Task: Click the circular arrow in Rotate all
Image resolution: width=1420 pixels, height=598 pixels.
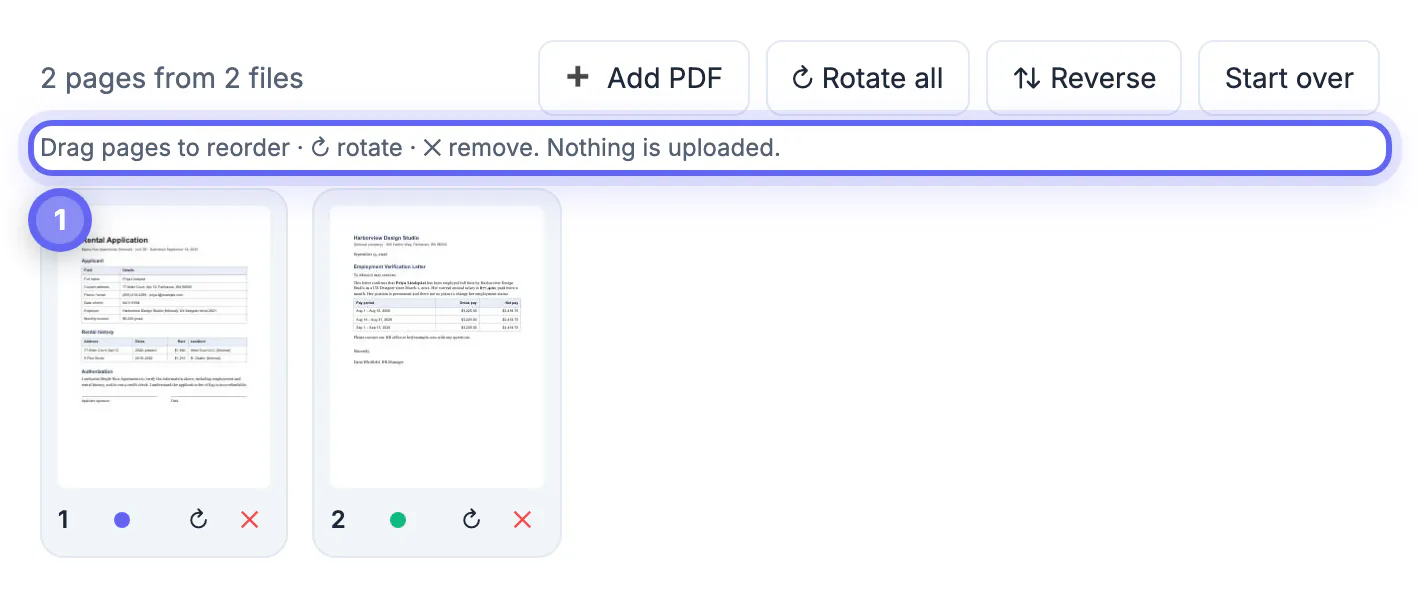Action: click(802, 78)
